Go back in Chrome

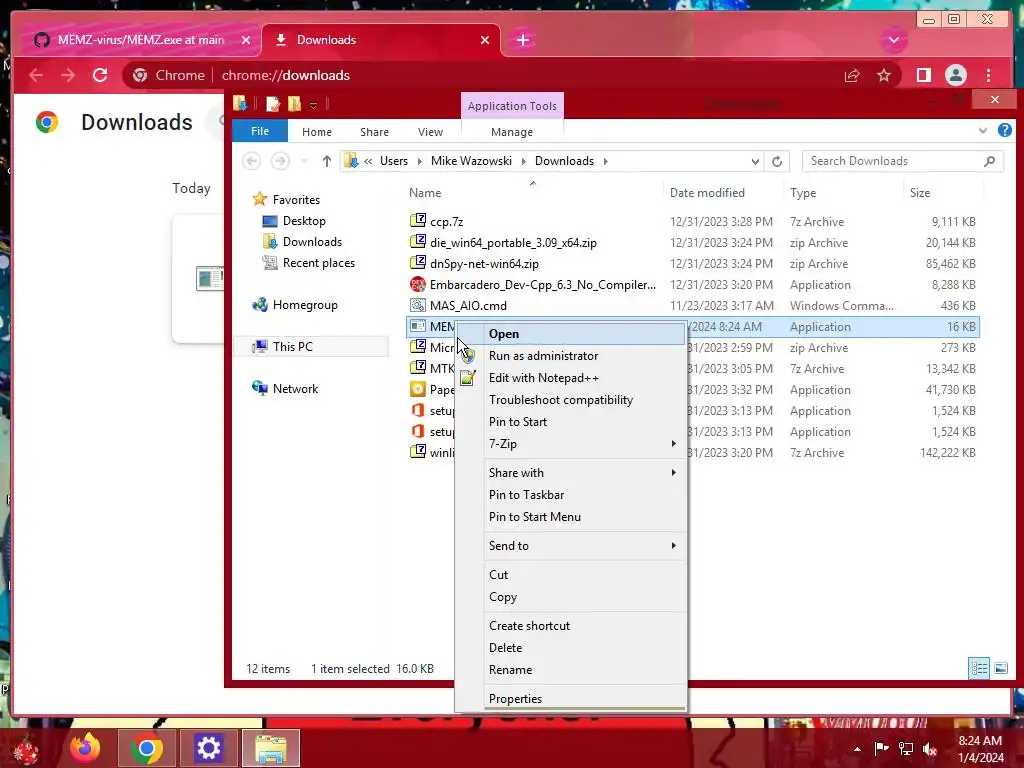(x=36, y=75)
